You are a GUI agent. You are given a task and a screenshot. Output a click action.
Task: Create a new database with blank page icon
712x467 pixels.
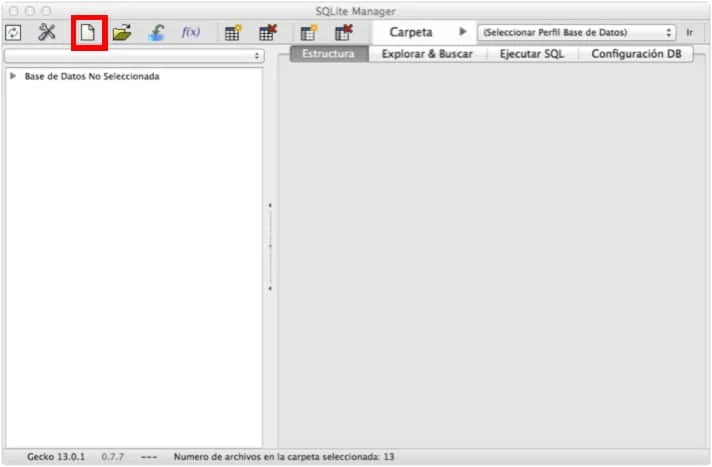point(88,33)
